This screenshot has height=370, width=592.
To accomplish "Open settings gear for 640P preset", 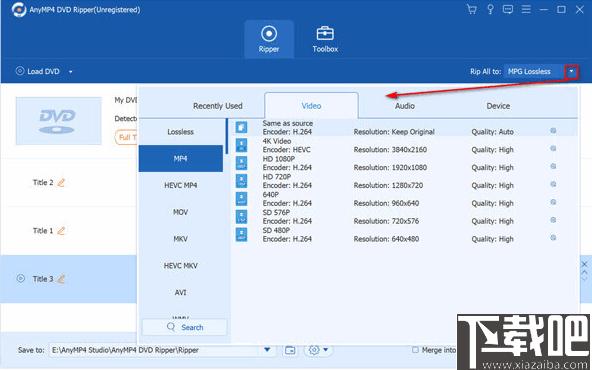I will (x=553, y=202).
